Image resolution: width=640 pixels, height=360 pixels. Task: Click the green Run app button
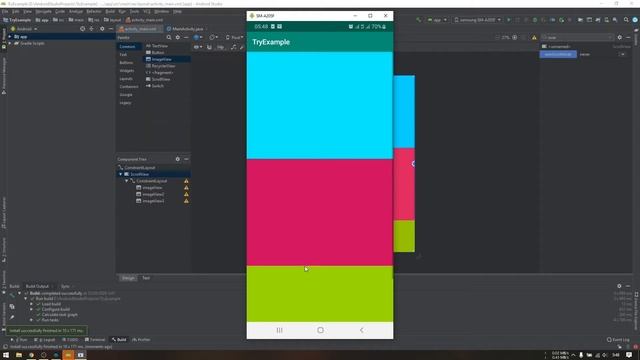coord(509,20)
